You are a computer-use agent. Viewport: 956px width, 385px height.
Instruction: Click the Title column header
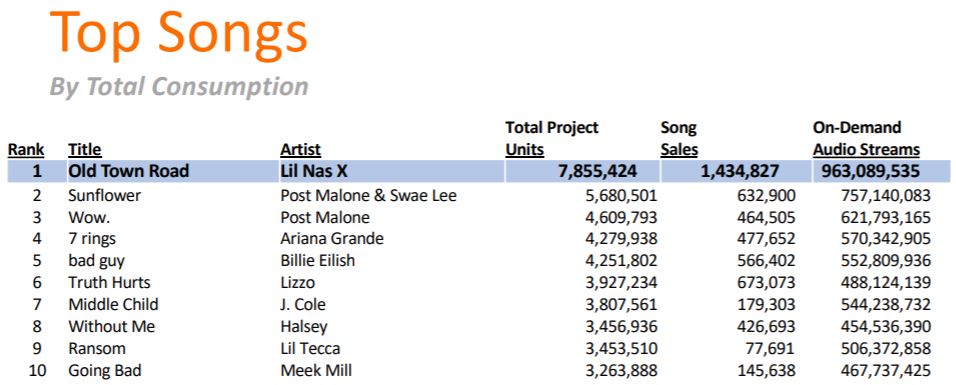coord(85,149)
